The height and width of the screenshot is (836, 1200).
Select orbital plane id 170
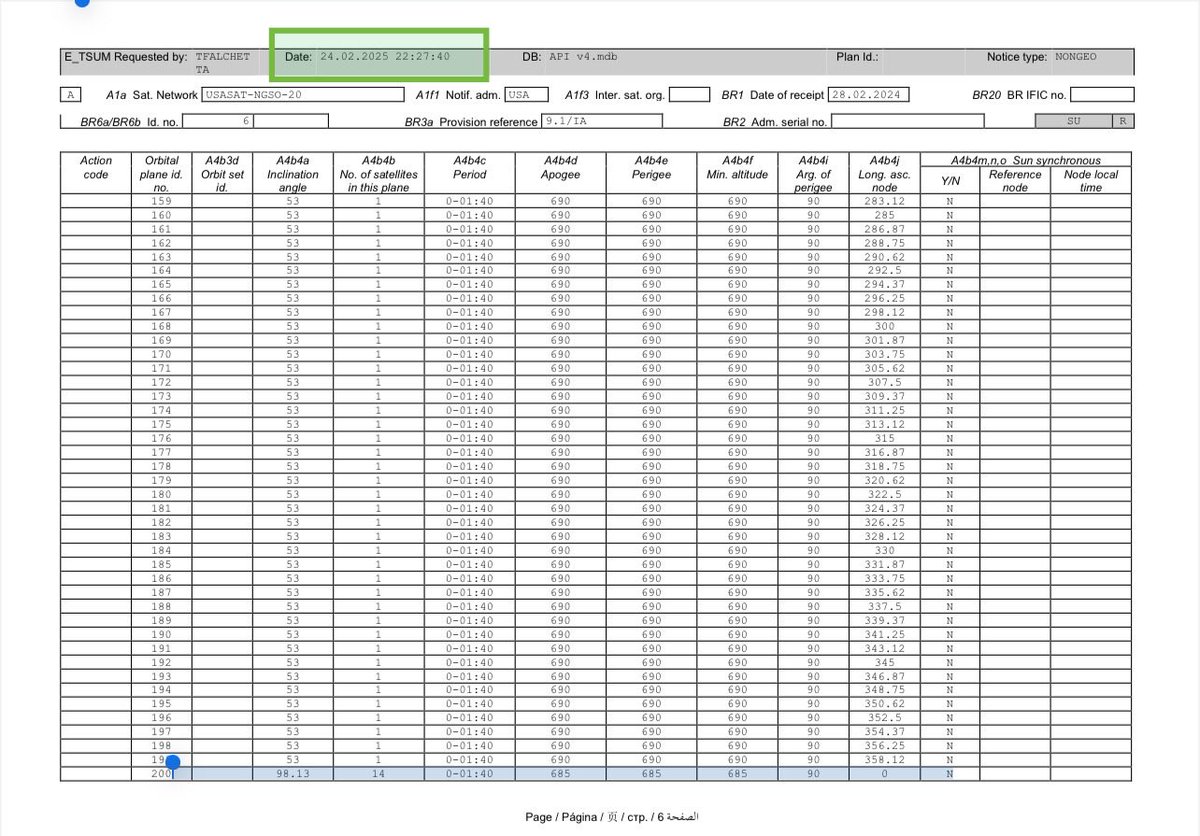161,354
